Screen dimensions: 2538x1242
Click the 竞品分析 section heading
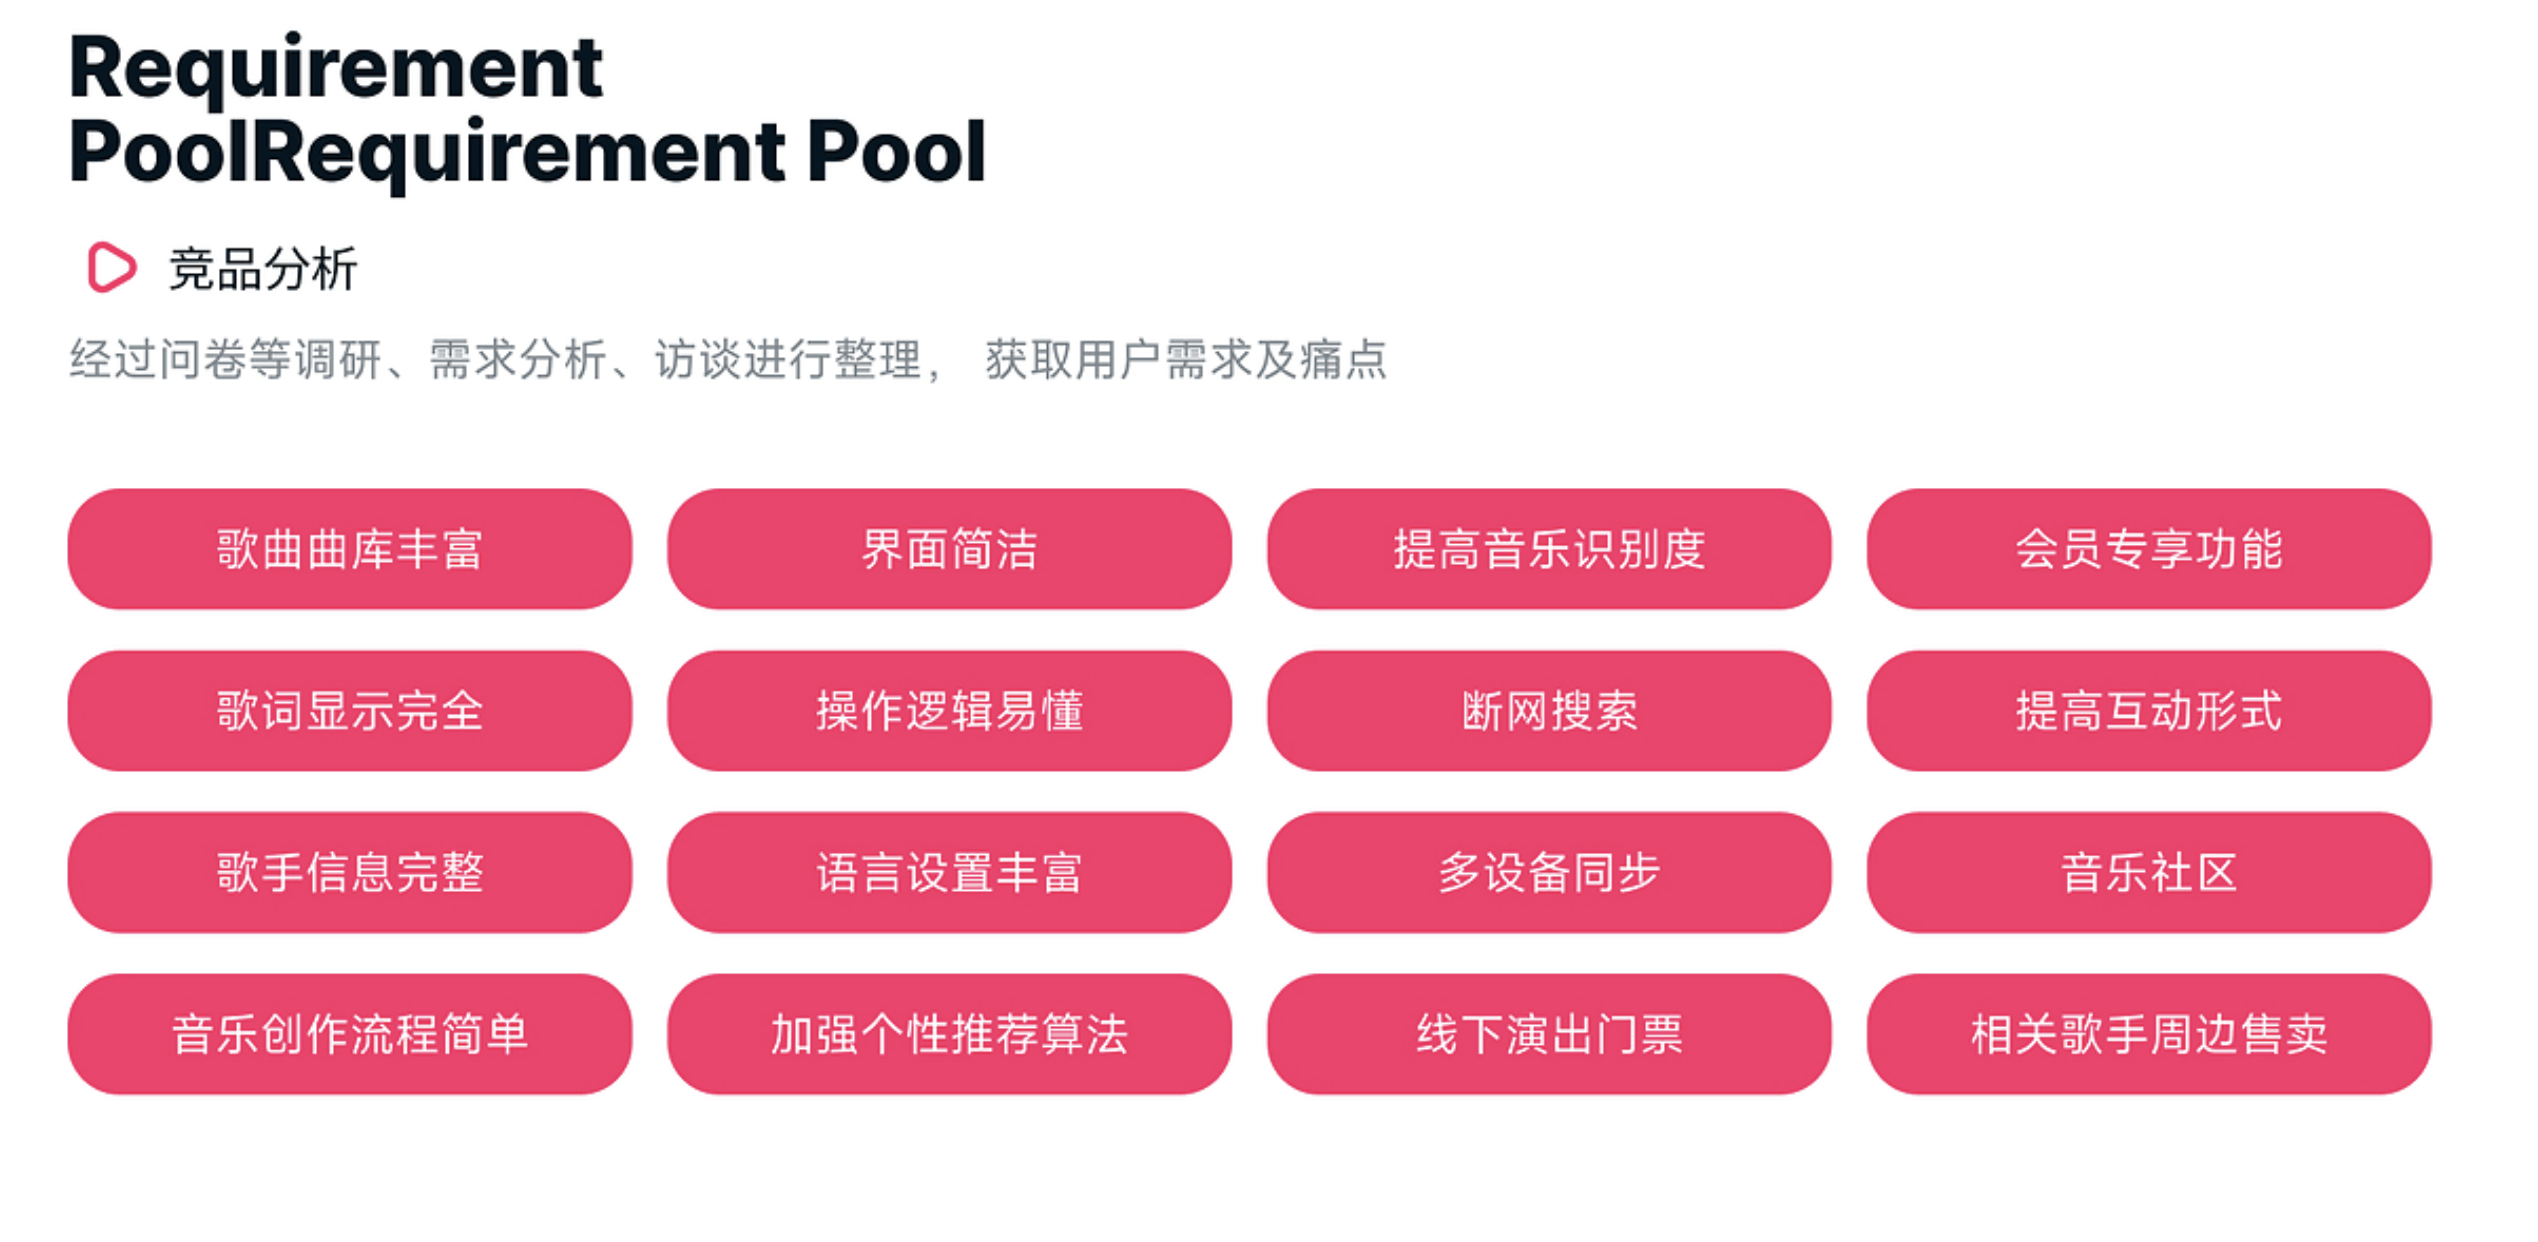click(x=262, y=269)
